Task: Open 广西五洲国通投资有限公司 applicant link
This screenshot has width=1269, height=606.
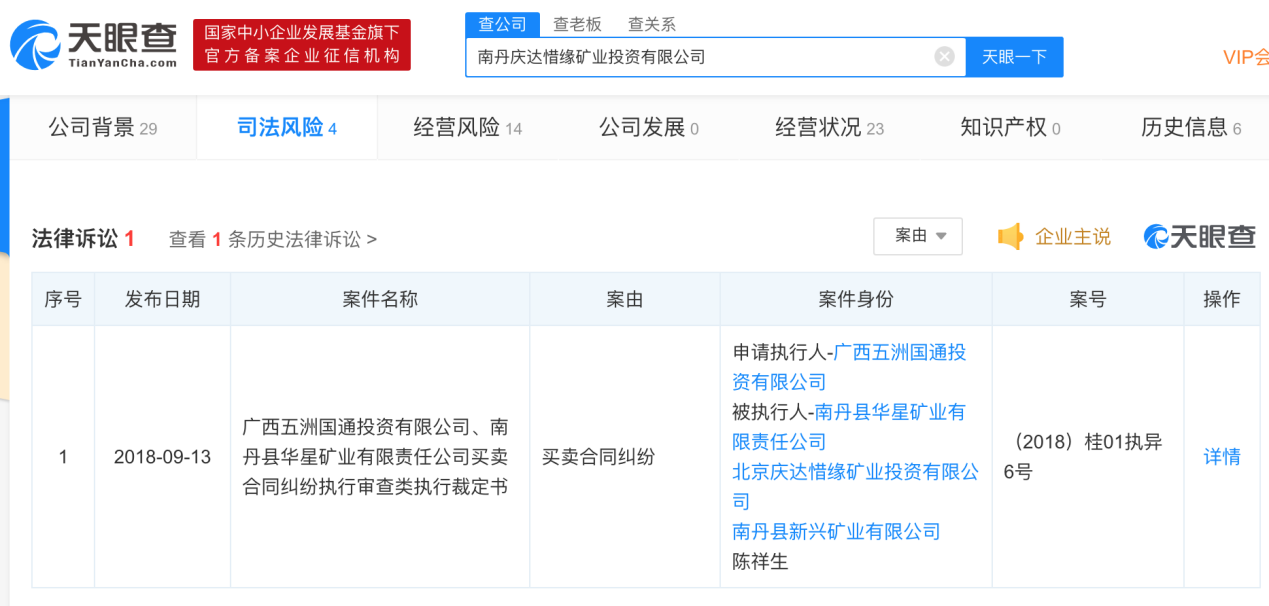Action: (x=849, y=367)
